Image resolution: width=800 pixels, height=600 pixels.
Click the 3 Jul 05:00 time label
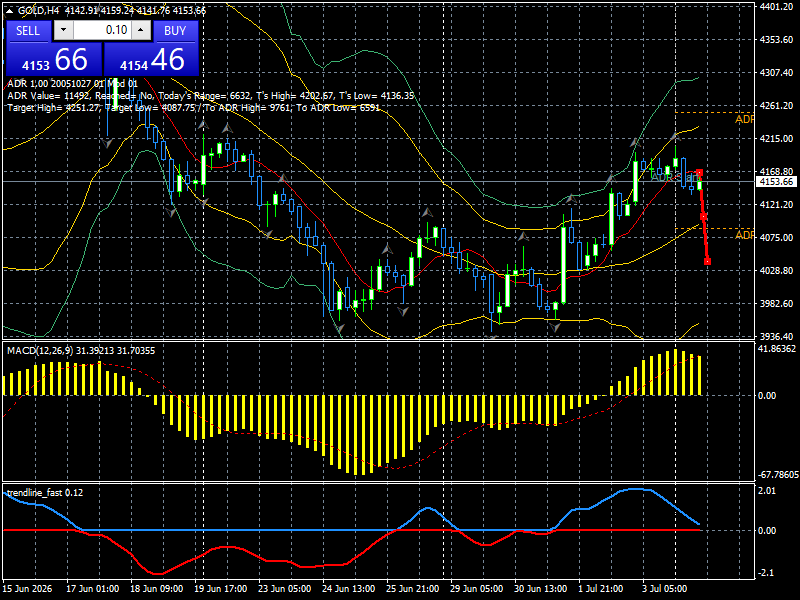(664, 589)
